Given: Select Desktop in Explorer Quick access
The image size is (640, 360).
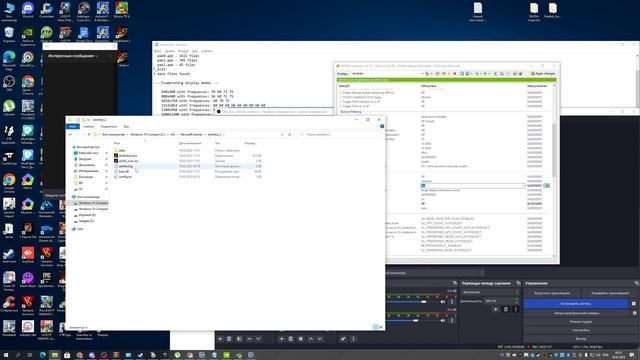Looking at the screenshot, I should coord(88,153).
